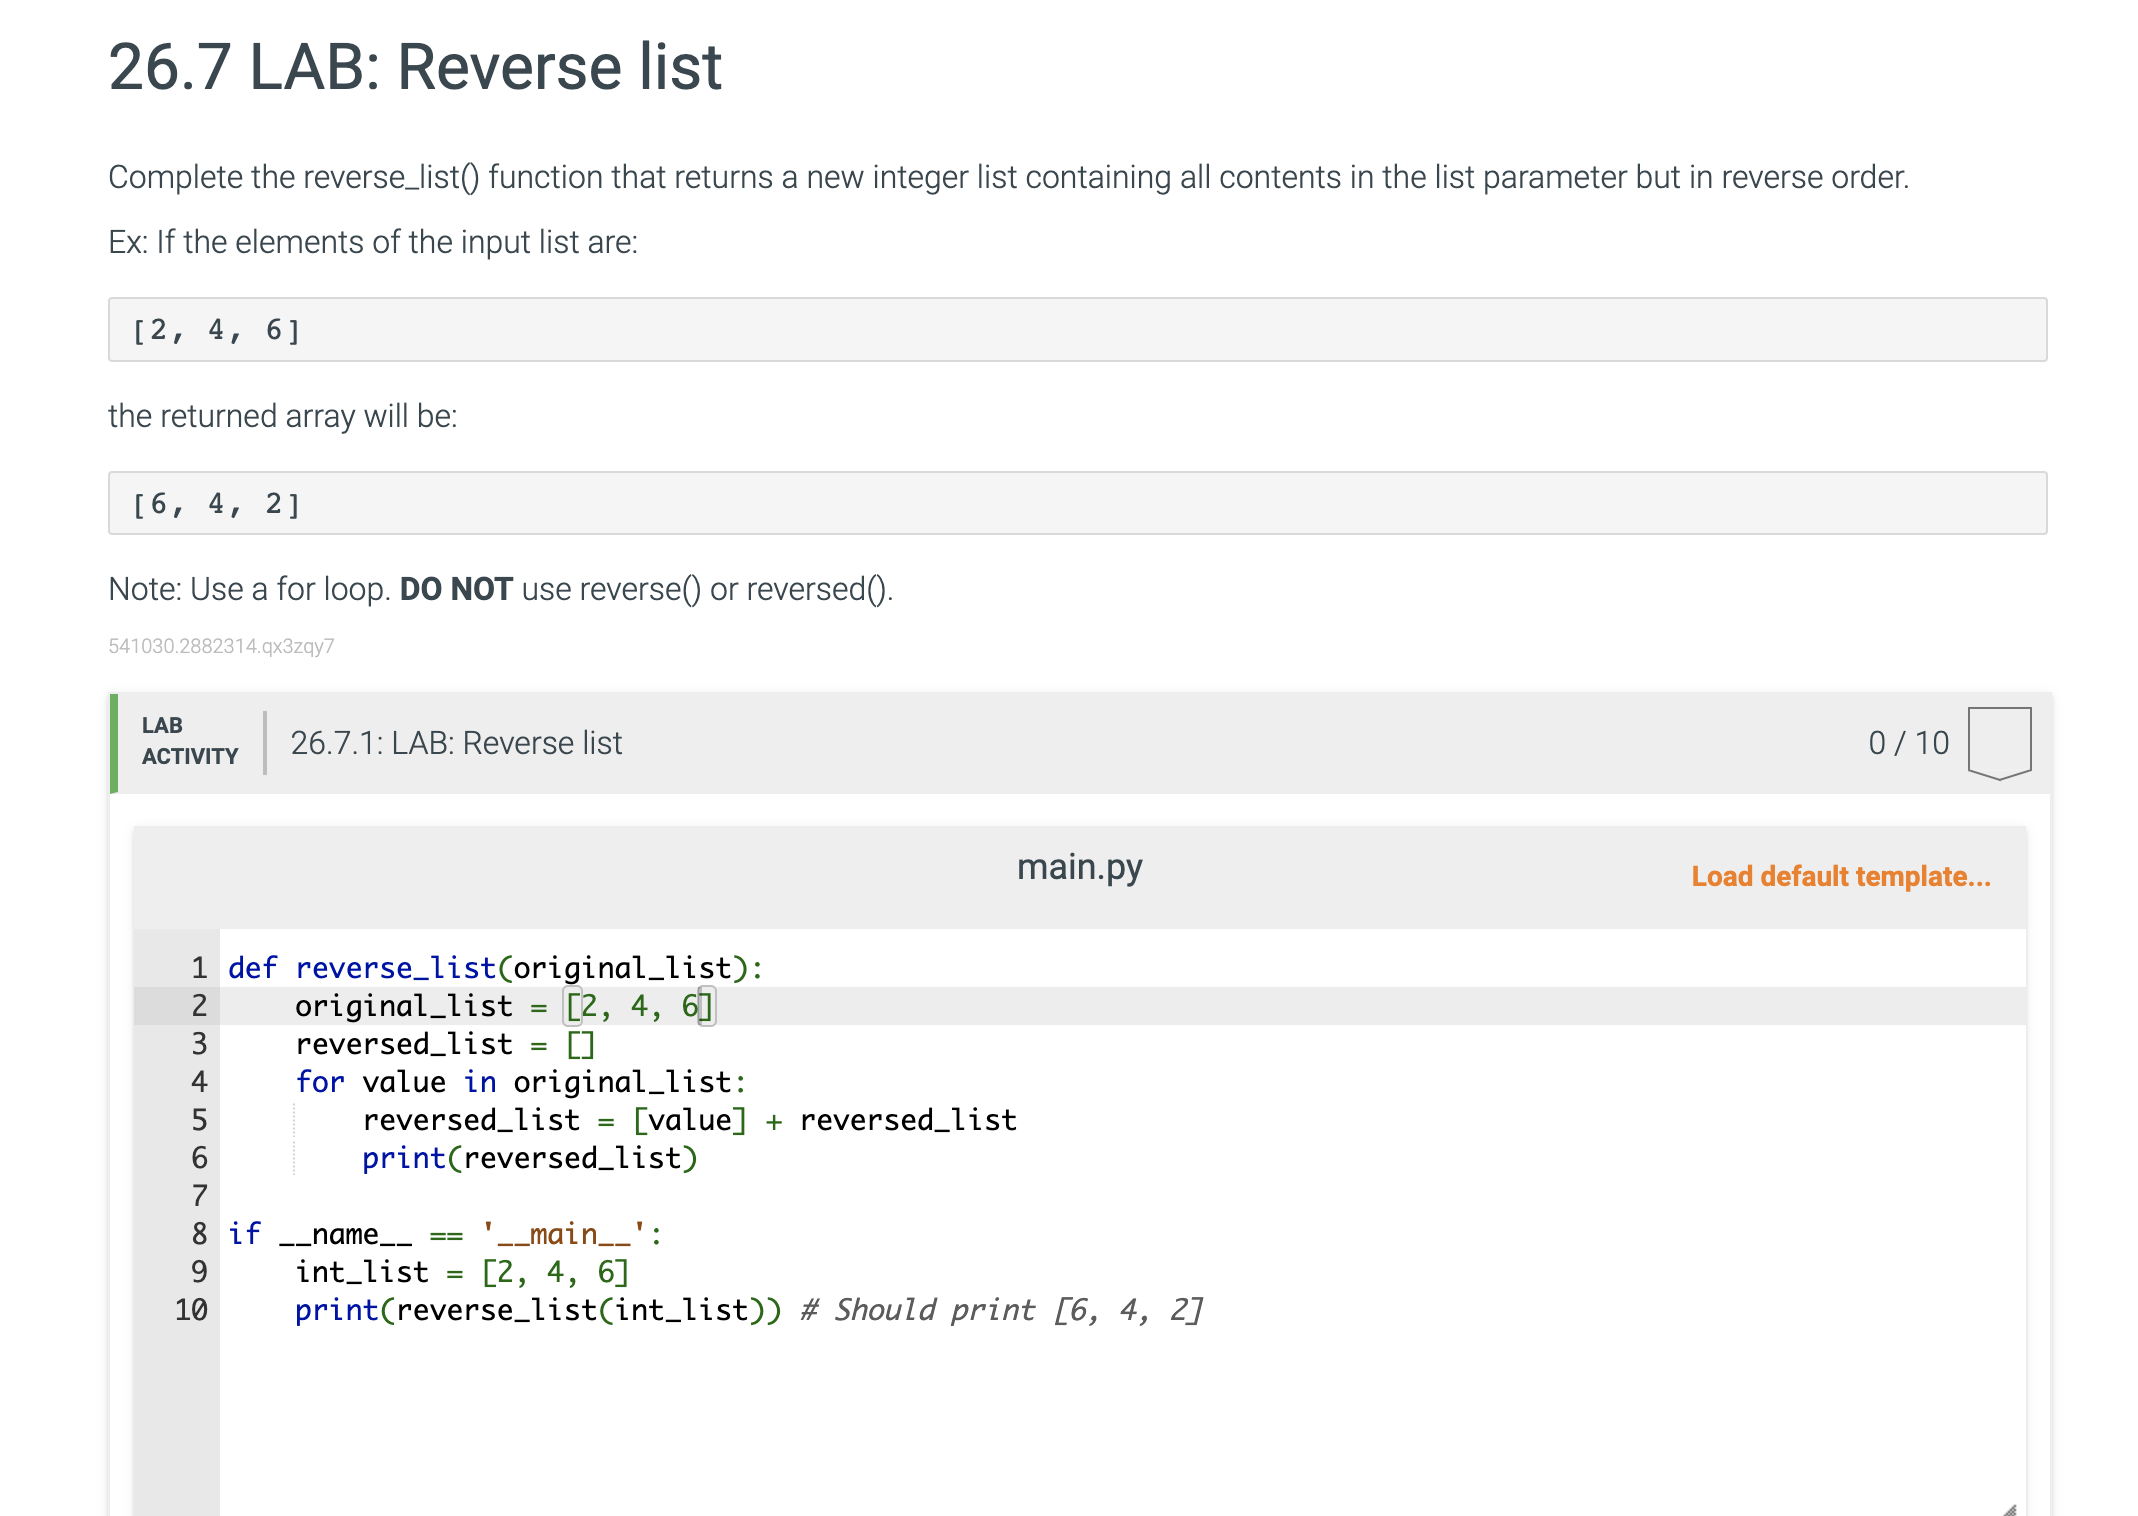The image size is (2138, 1516).
Task: Click the 26.7.1: LAB: Reverse list title
Action: coord(456,743)
